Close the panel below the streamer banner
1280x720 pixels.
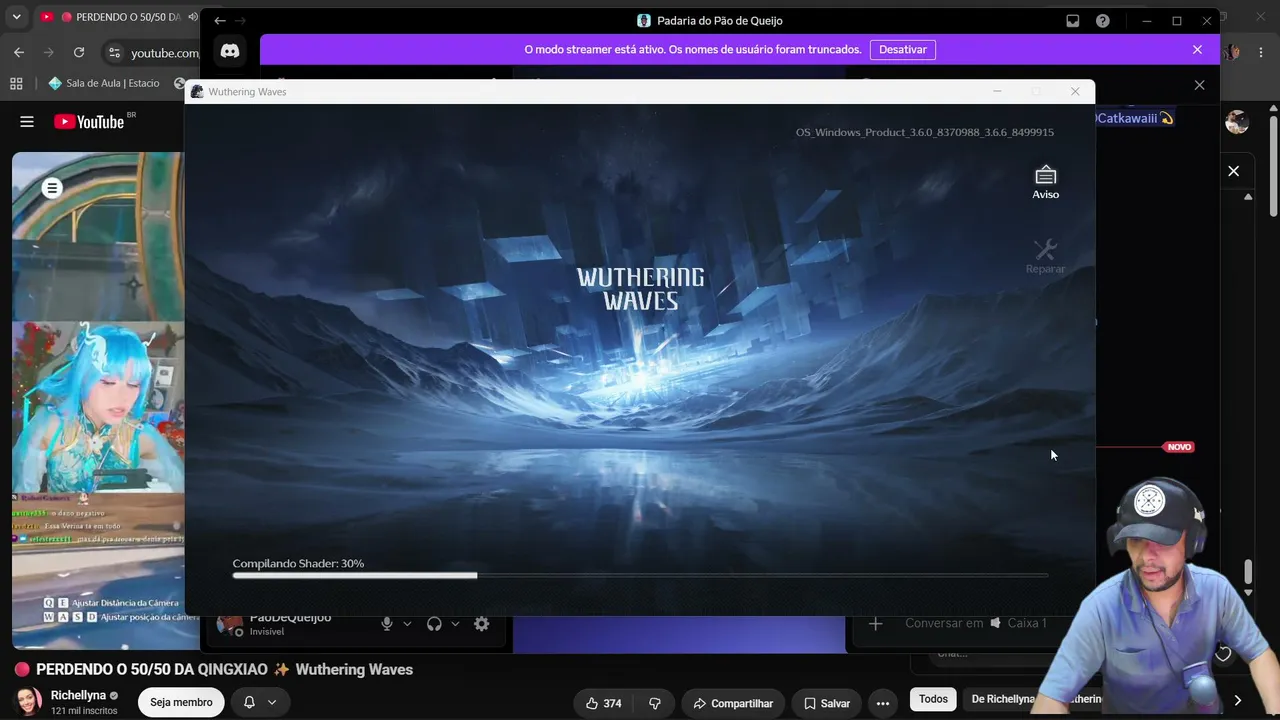click(x=1199, y=85)
